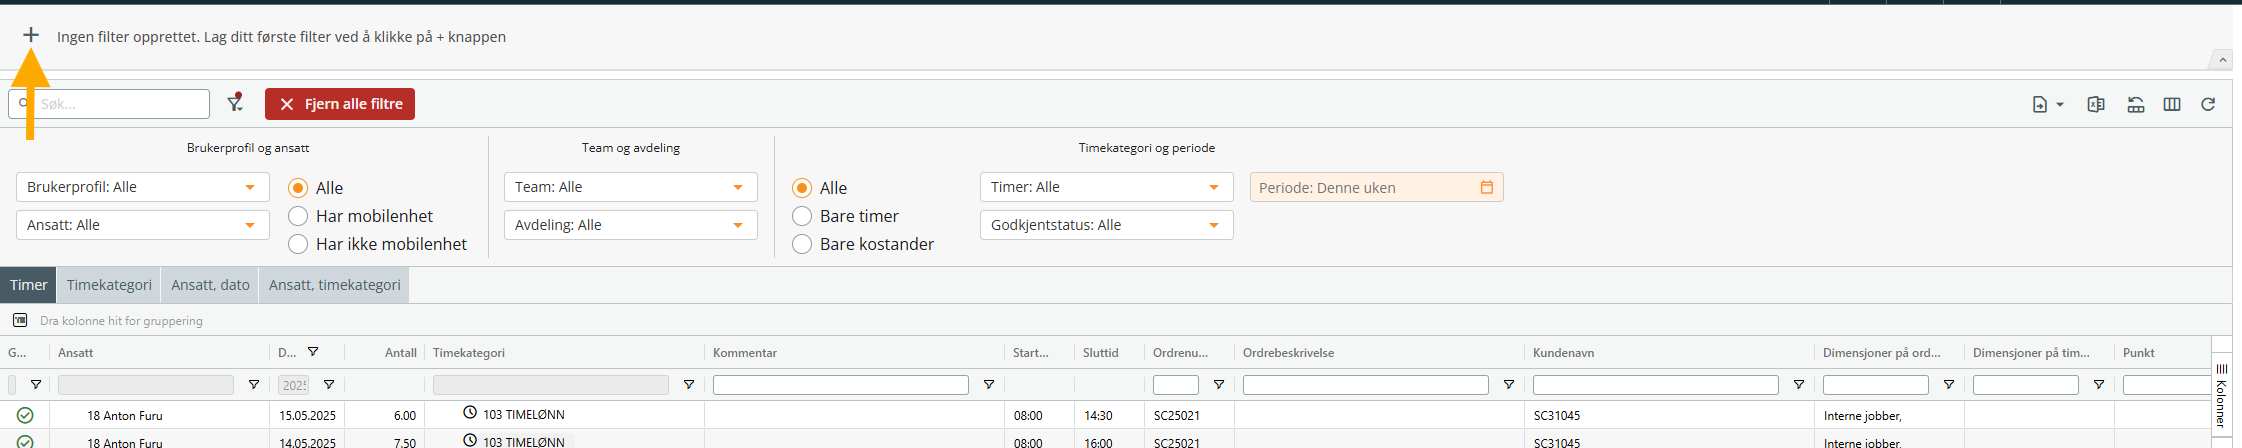Open filter funnel for the Kundenavn column
The width and height of the screenshot is (2242, 448).
tap(1798, 385)
